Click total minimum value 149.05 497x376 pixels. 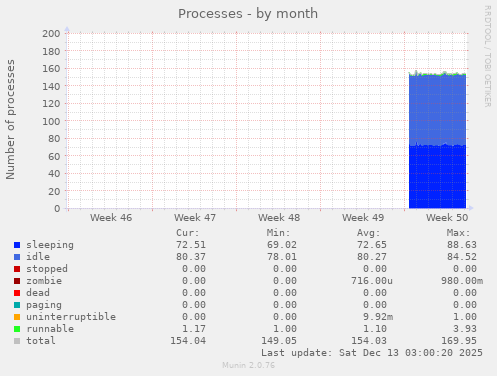click(279, 341)
